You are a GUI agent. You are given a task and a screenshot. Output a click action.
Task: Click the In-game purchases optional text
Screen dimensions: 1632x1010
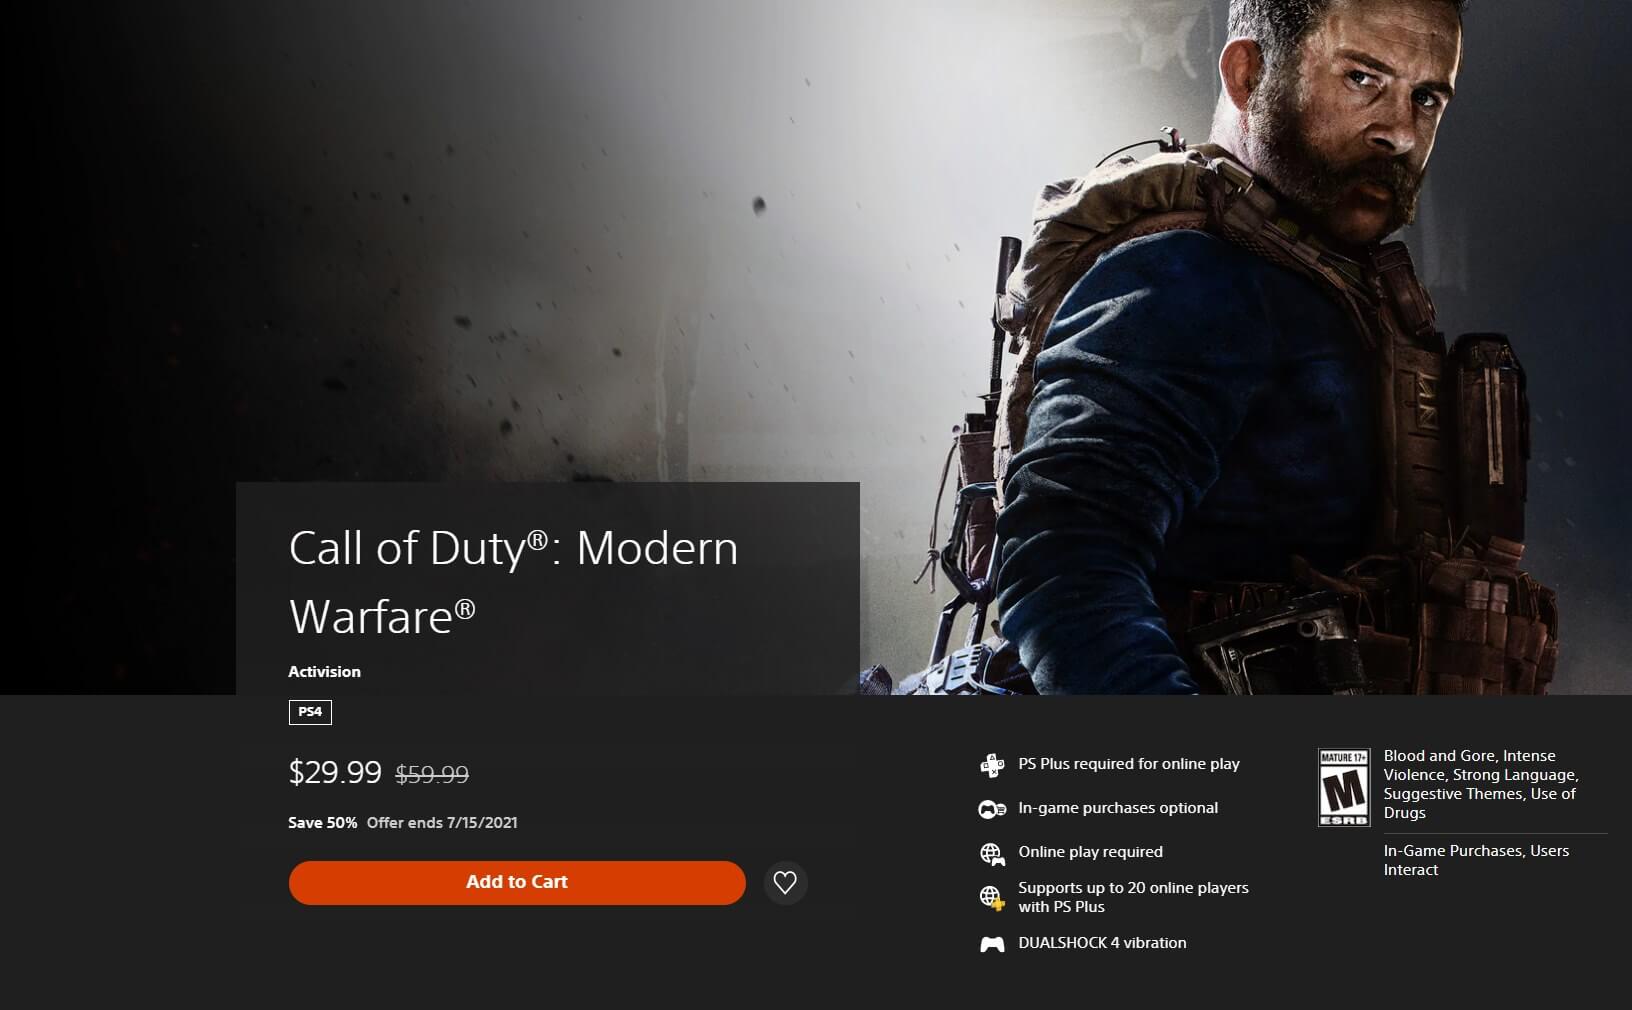1118,808
